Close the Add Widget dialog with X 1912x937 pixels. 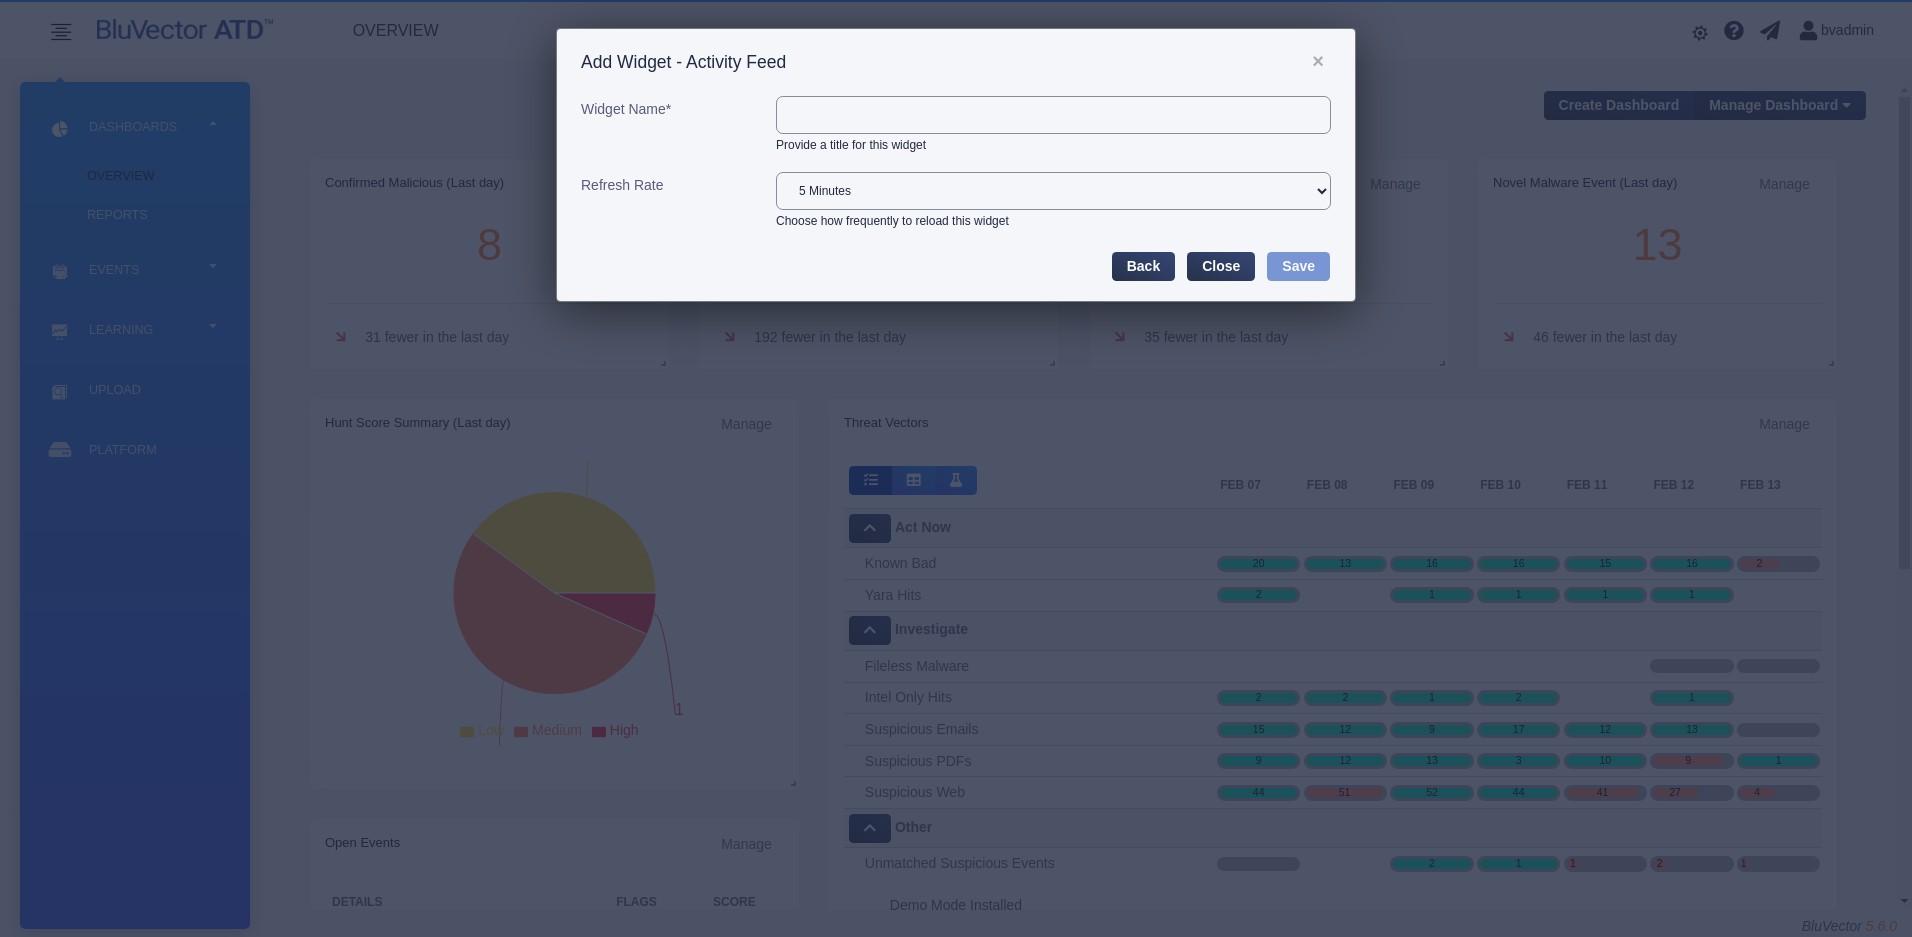pyautogui.click(x=1318, y=62)
